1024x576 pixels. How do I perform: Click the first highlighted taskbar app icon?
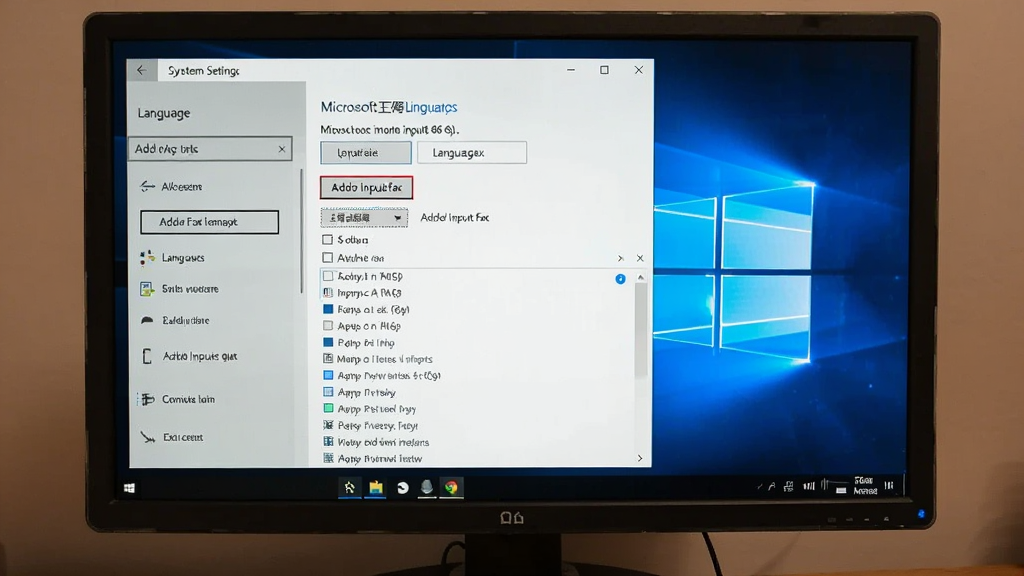point(350,487)
